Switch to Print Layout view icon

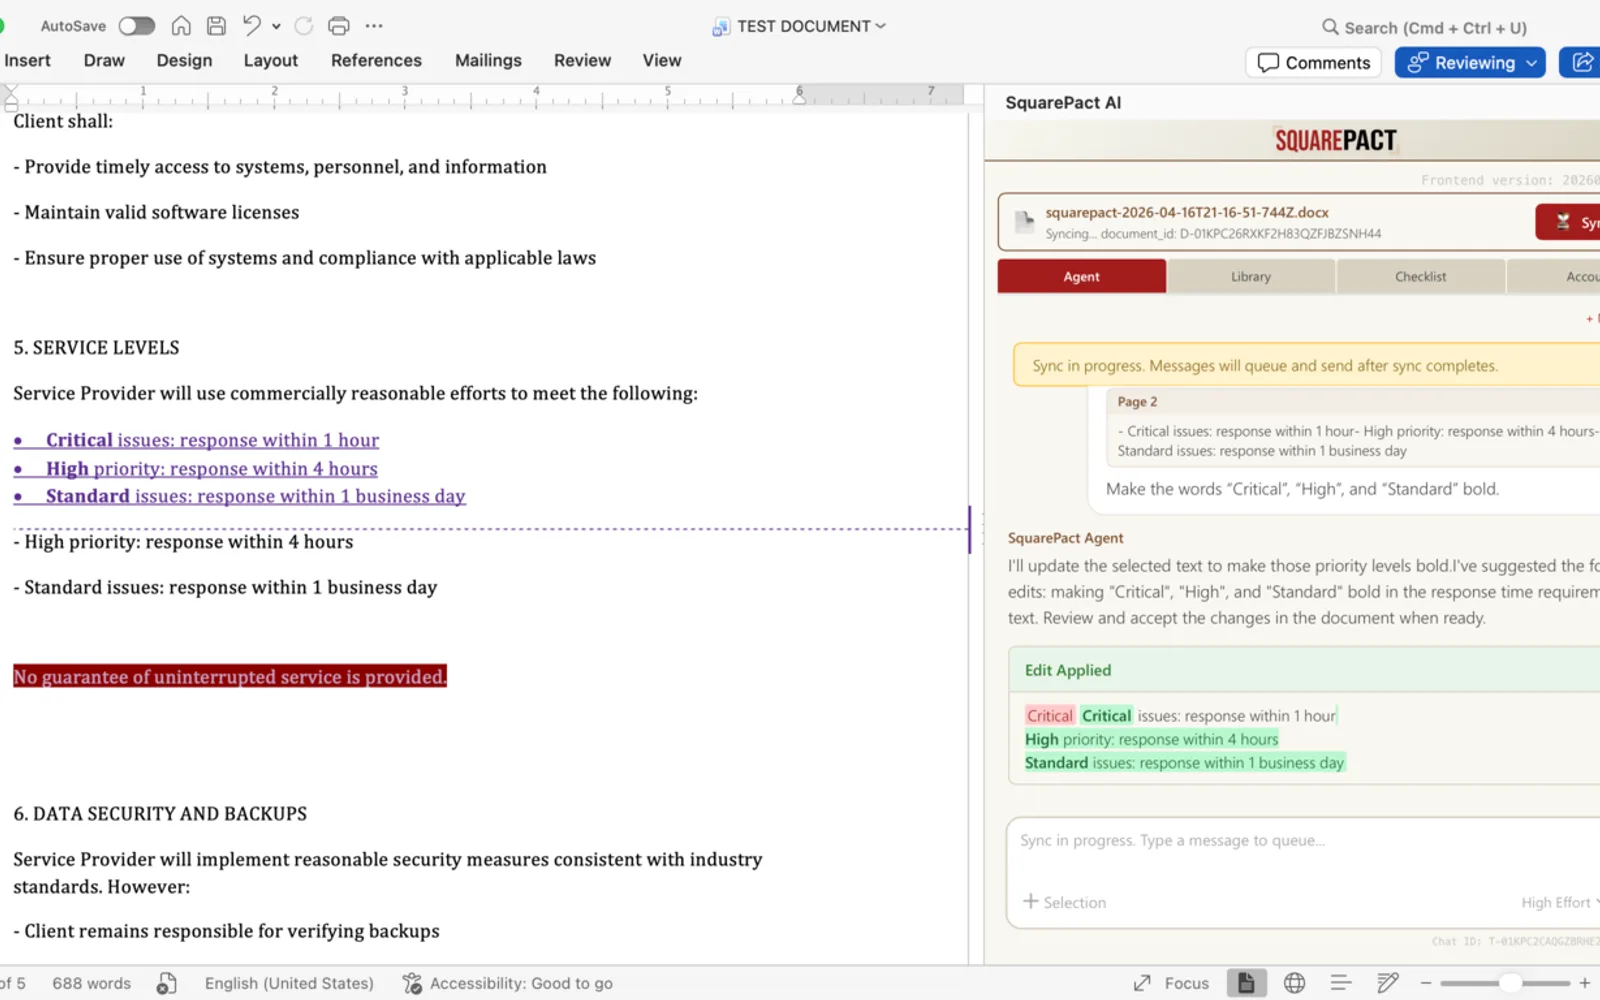click(x=1246, y=984)
